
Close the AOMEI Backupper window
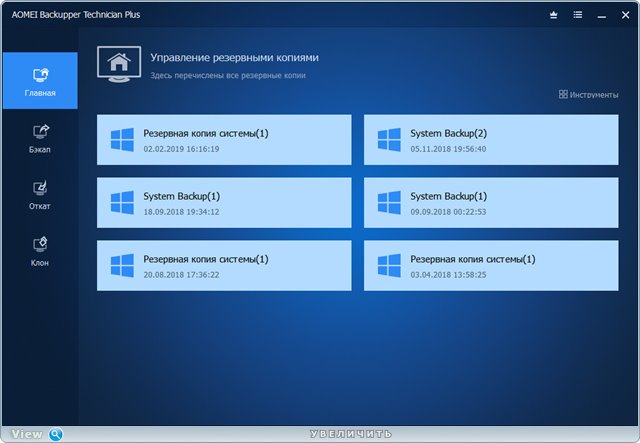click(625, 15)
